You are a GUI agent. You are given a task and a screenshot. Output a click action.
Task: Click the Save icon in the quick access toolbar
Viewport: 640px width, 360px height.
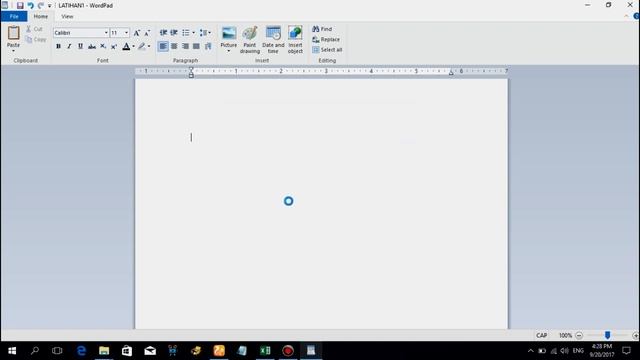[x=20, y=5]
